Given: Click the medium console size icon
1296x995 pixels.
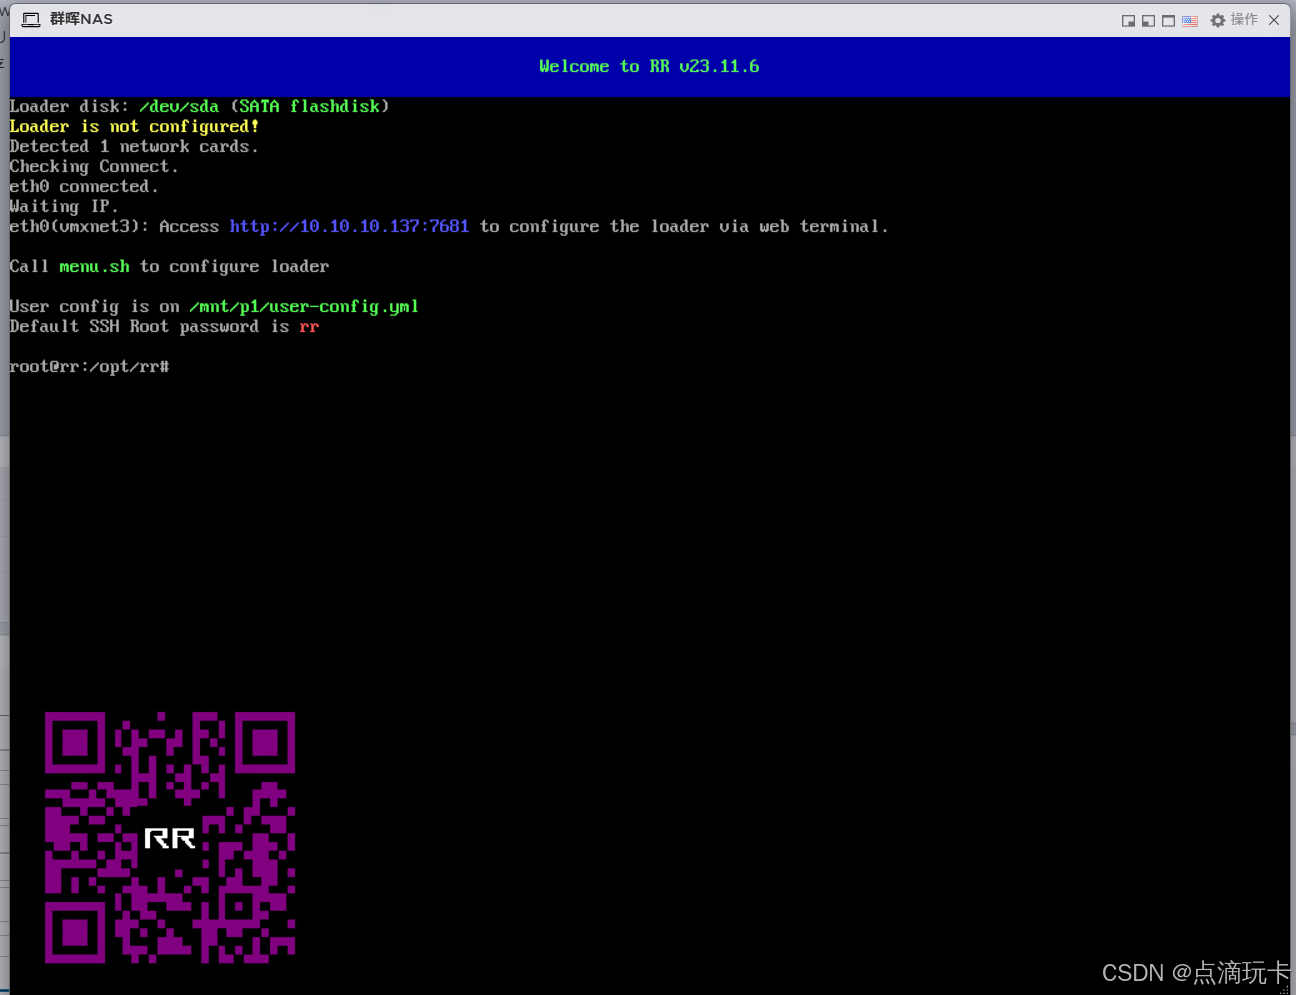Looking at the screenshot, I should click(1148, 20).
